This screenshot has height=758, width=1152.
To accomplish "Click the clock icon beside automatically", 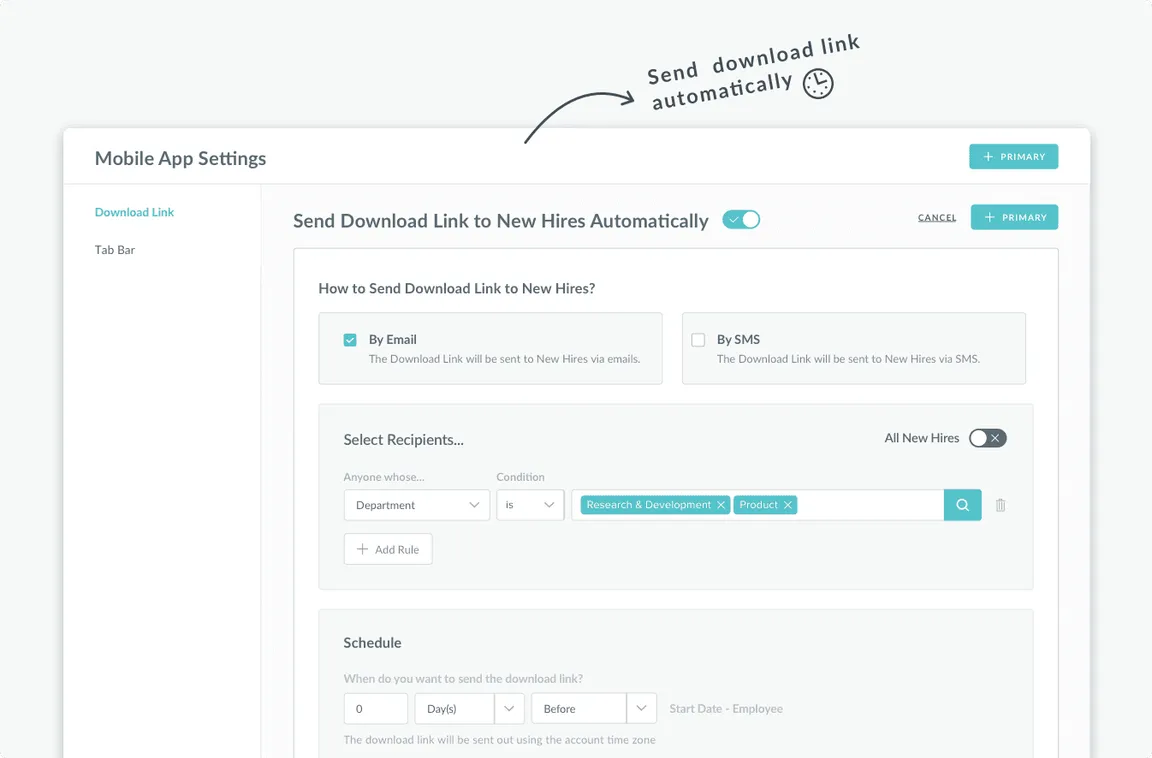I will [x=818, y=84].
